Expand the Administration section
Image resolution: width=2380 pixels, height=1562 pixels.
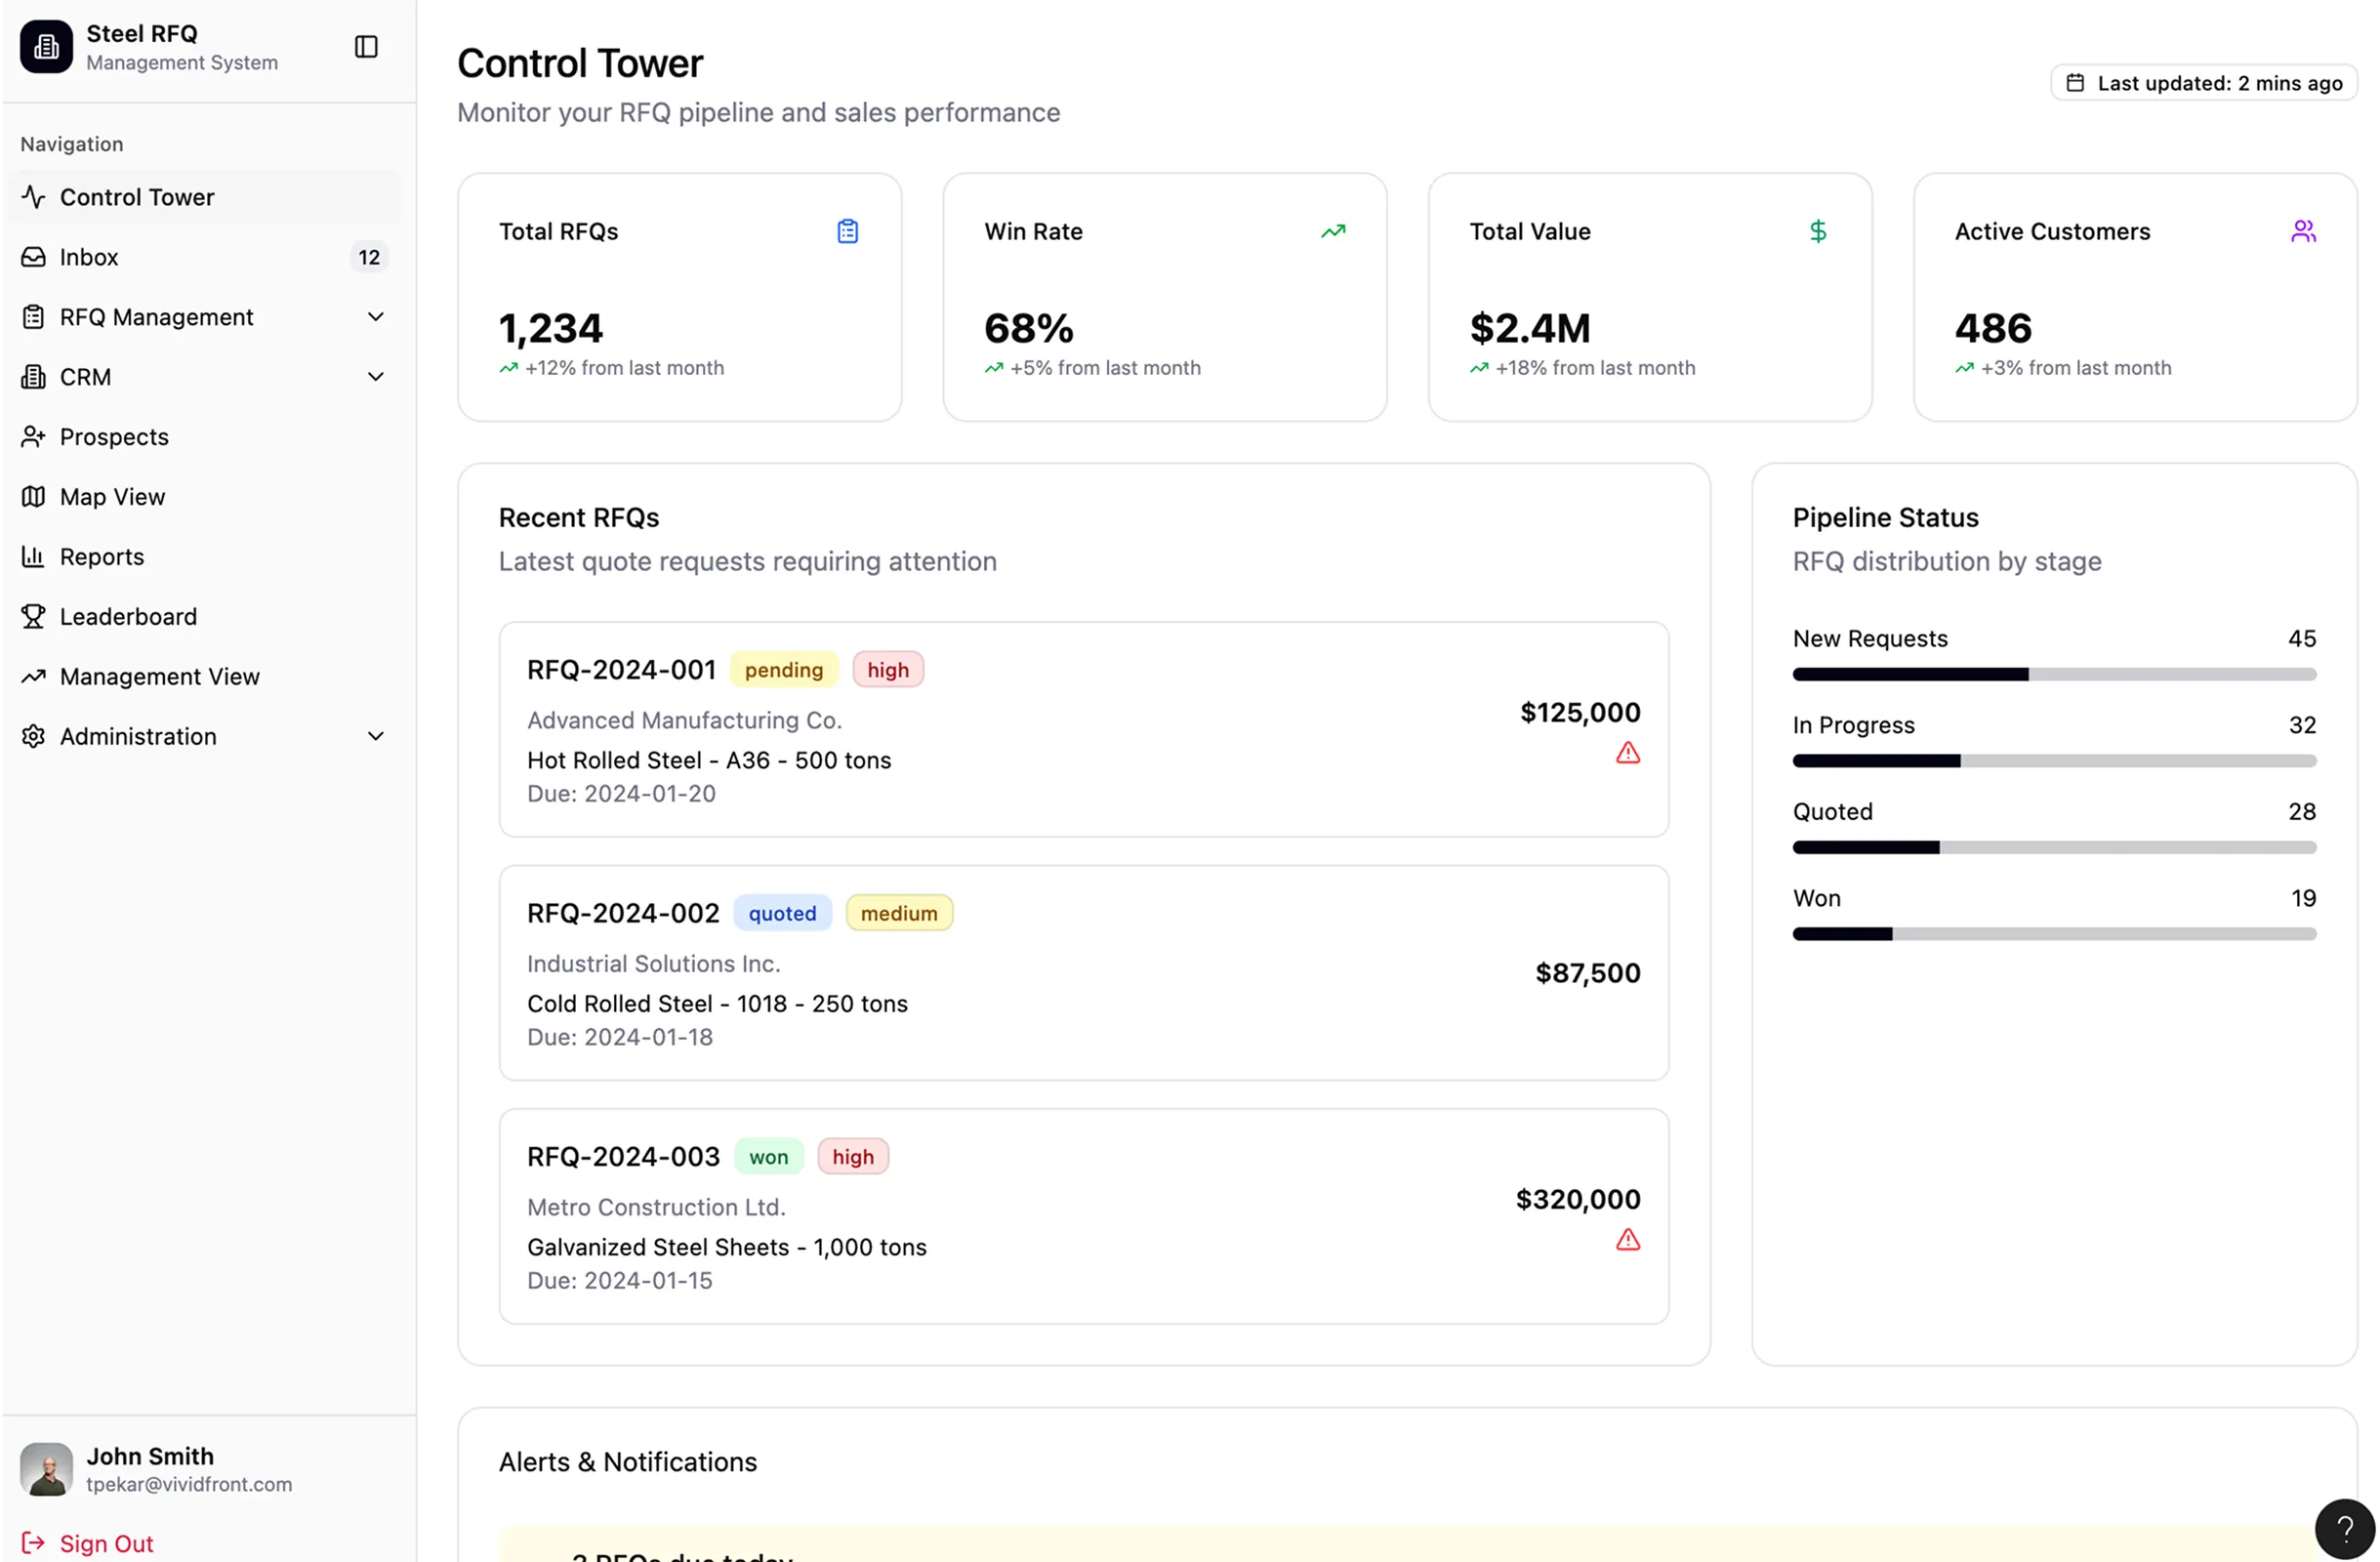tap(375, 737)
